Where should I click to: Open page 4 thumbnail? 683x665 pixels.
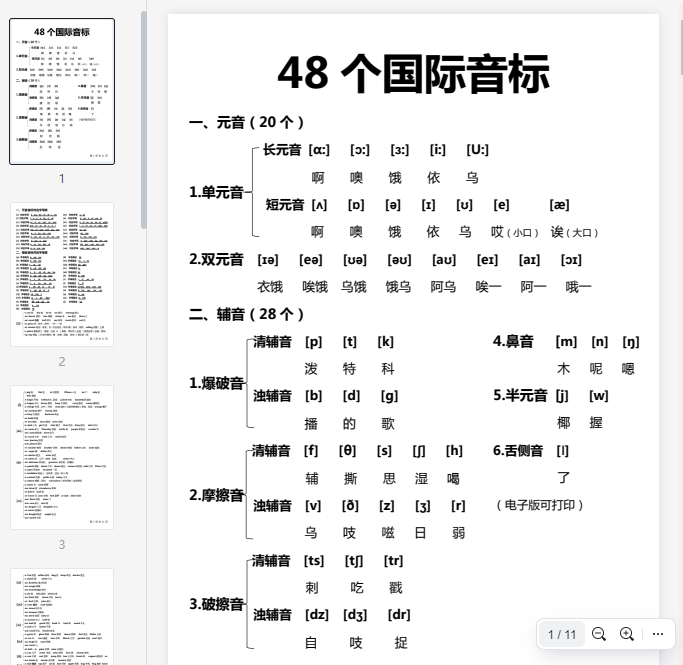pos(62,616)
